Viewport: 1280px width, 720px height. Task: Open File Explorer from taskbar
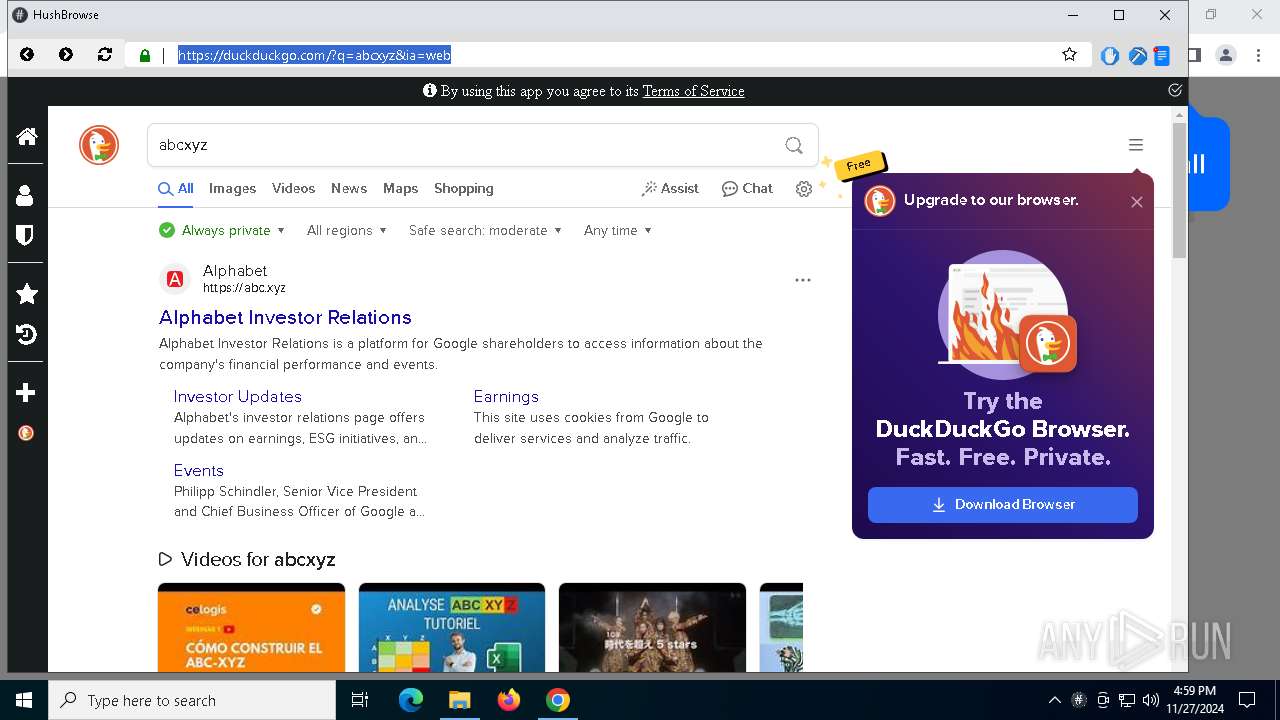point(459,700)
